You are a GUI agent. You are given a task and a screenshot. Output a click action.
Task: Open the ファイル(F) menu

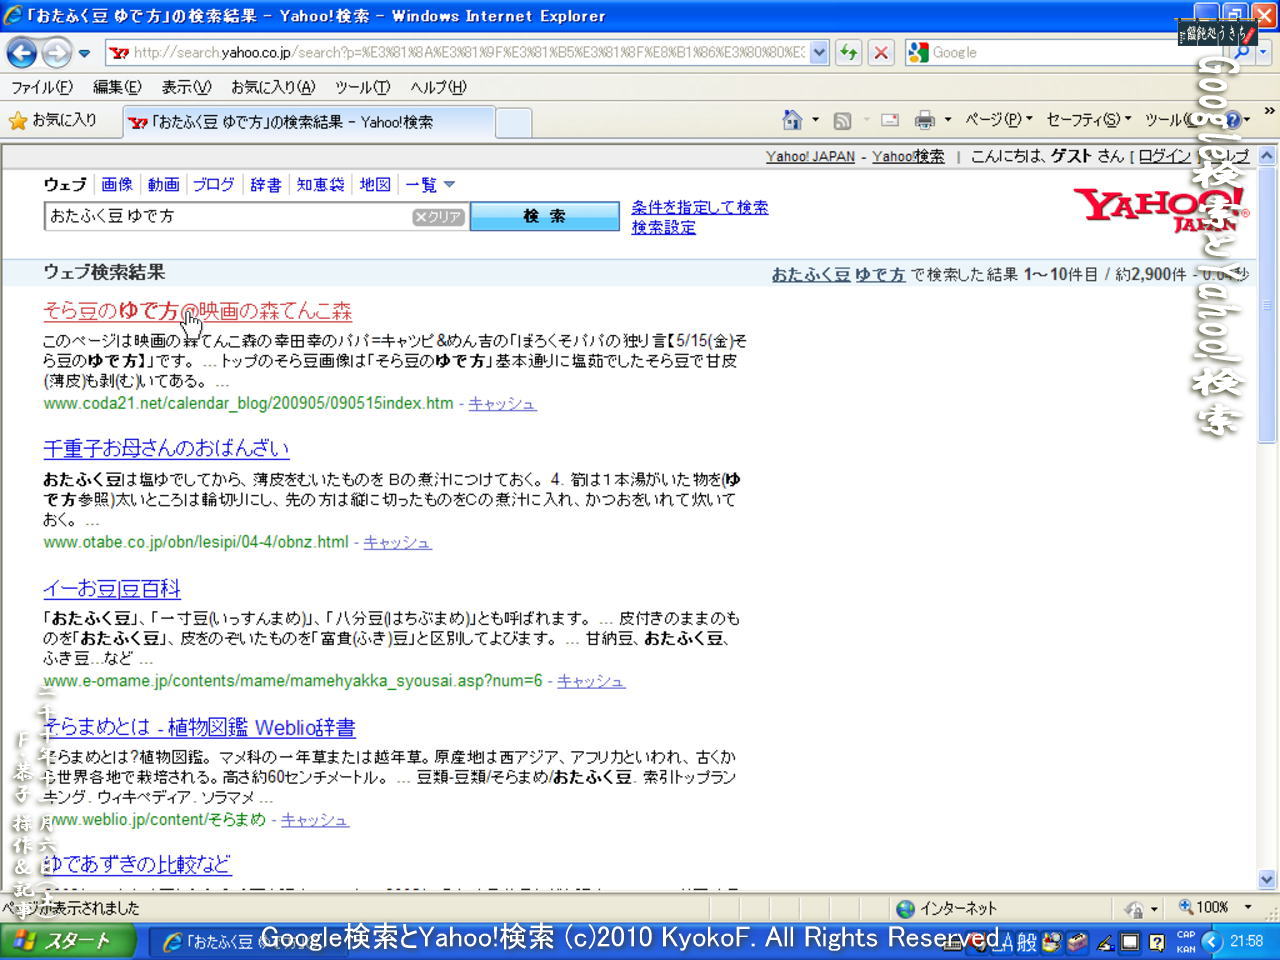pos(41,87)
